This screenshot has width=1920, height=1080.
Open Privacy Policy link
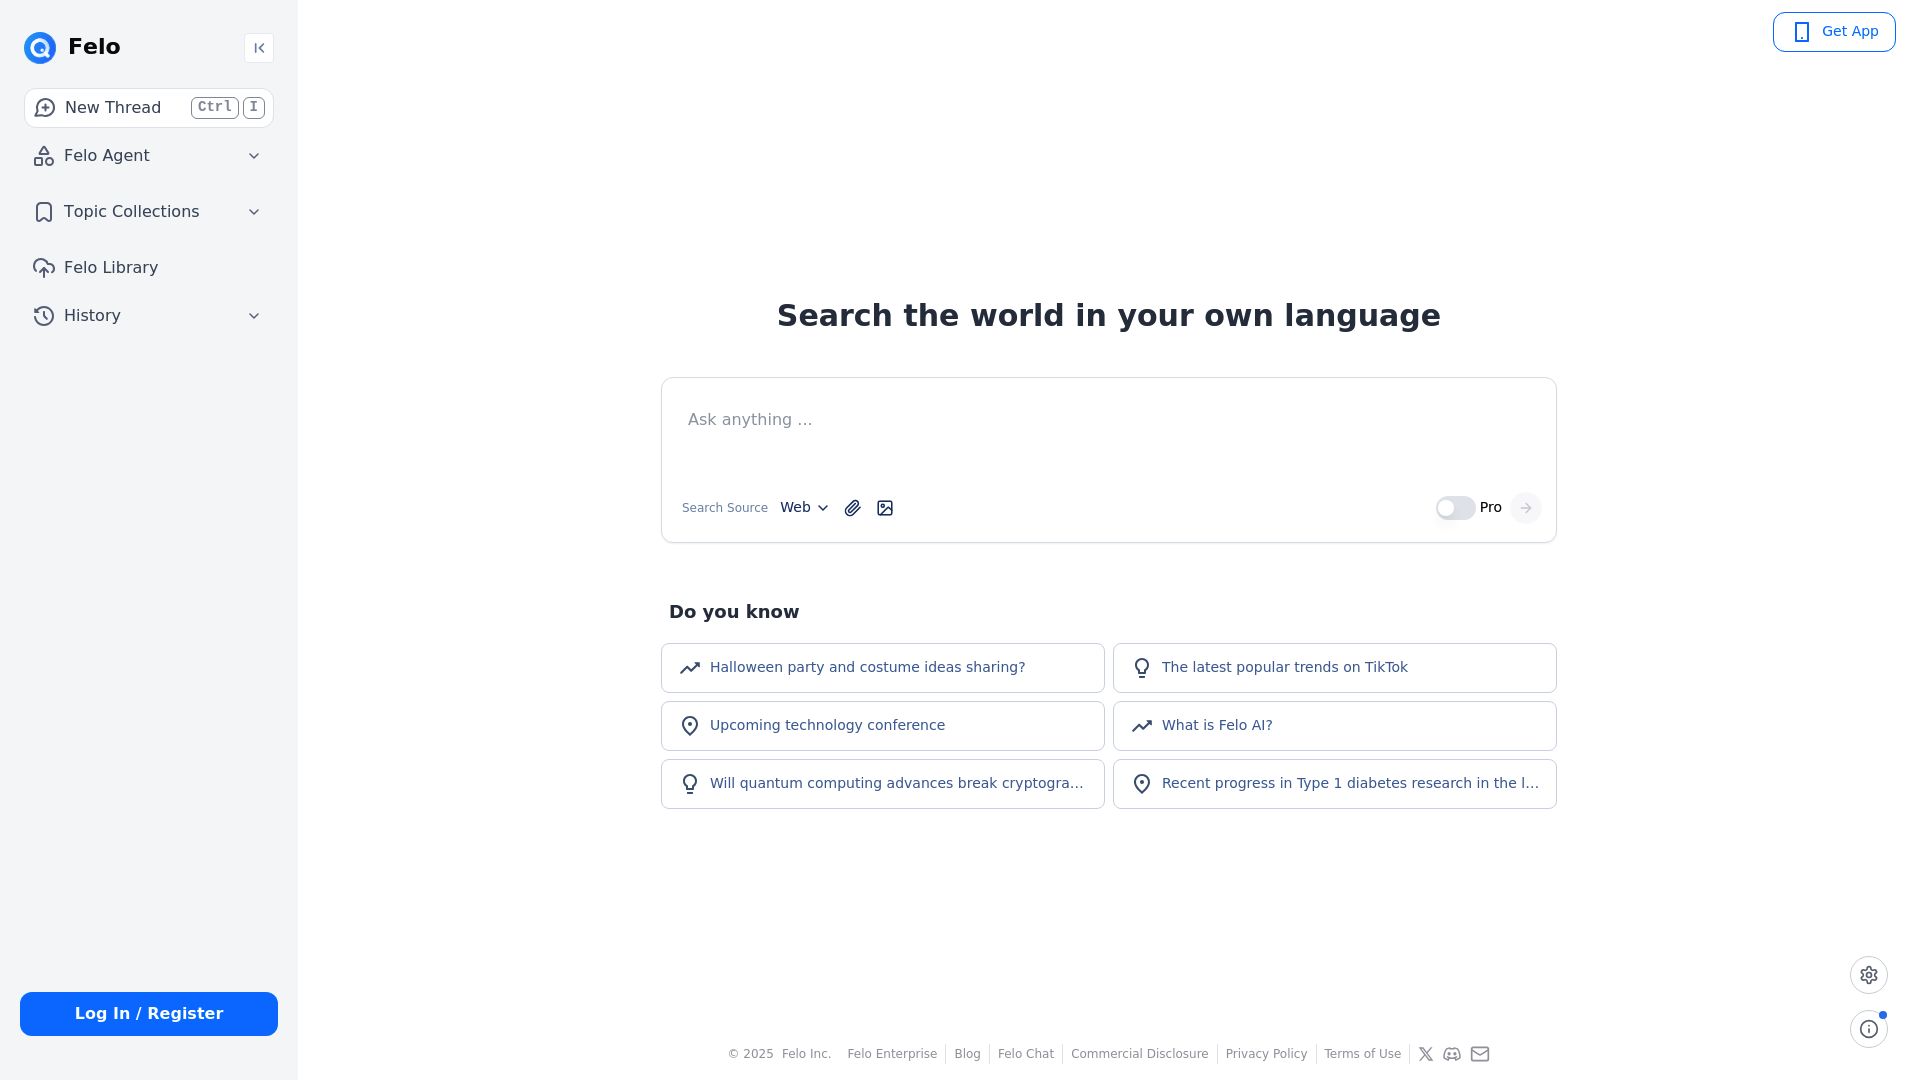[x=1266, y=1054]
